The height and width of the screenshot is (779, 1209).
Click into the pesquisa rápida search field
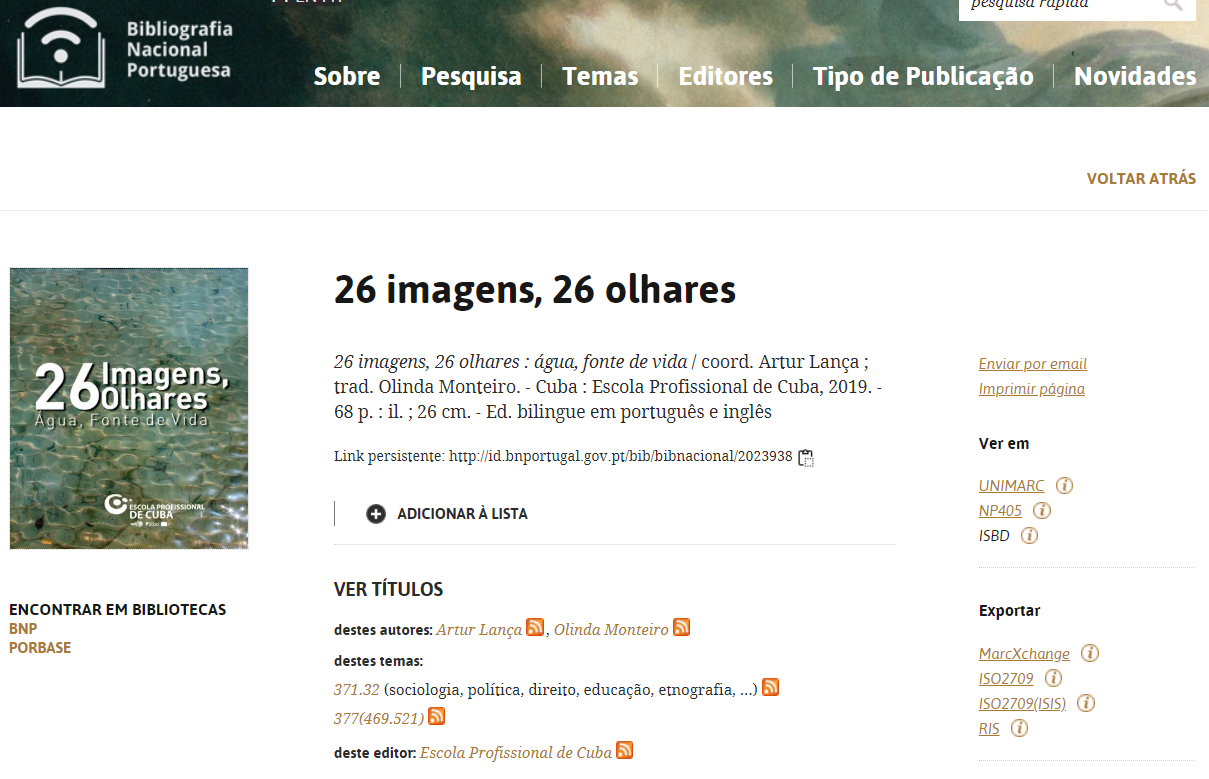[1058, 5]
